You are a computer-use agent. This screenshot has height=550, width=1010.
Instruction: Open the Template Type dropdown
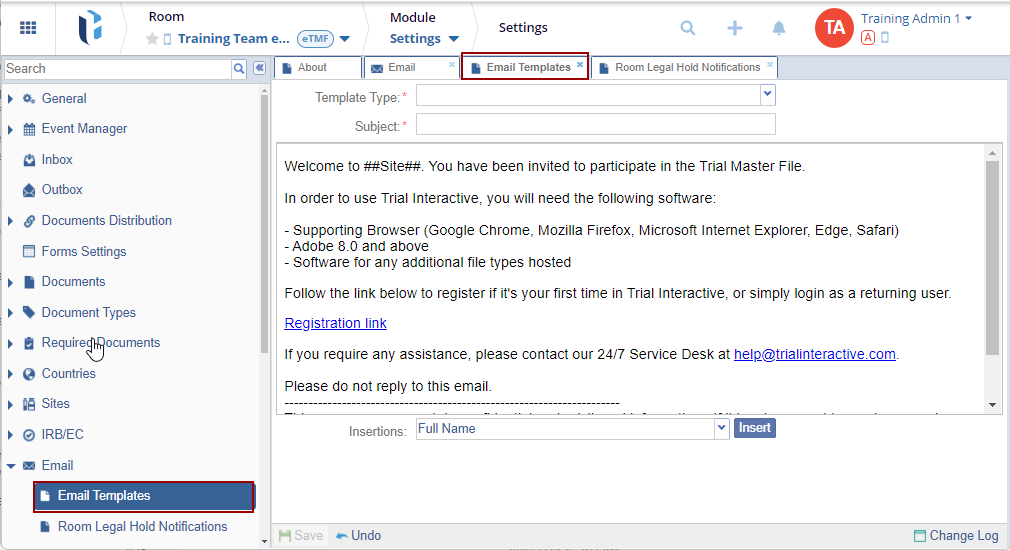click(767, 94)
